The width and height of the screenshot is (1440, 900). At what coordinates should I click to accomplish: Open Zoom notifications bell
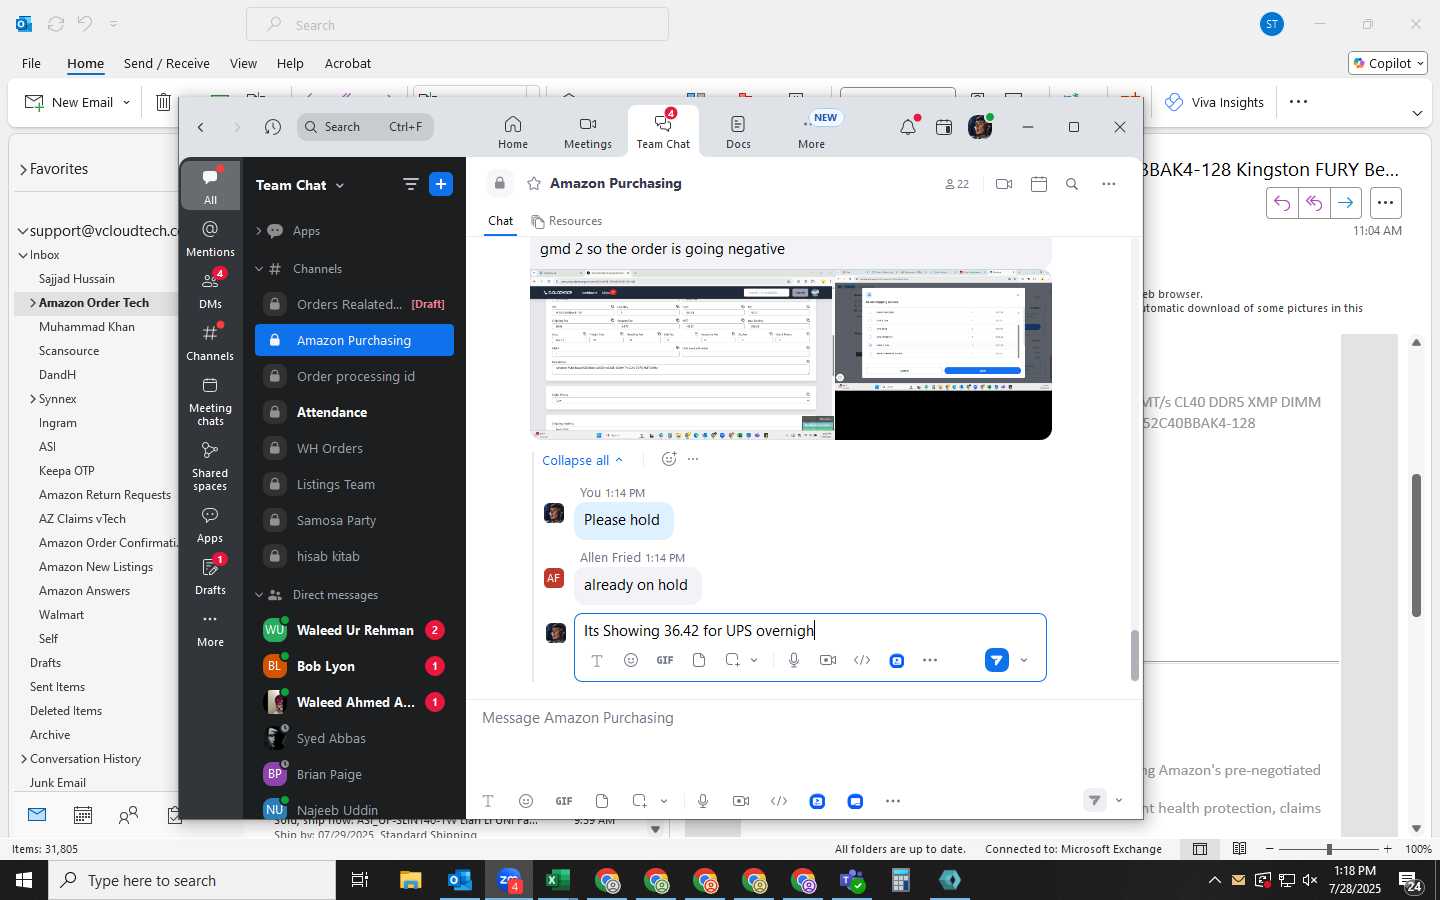coord(908,127)
